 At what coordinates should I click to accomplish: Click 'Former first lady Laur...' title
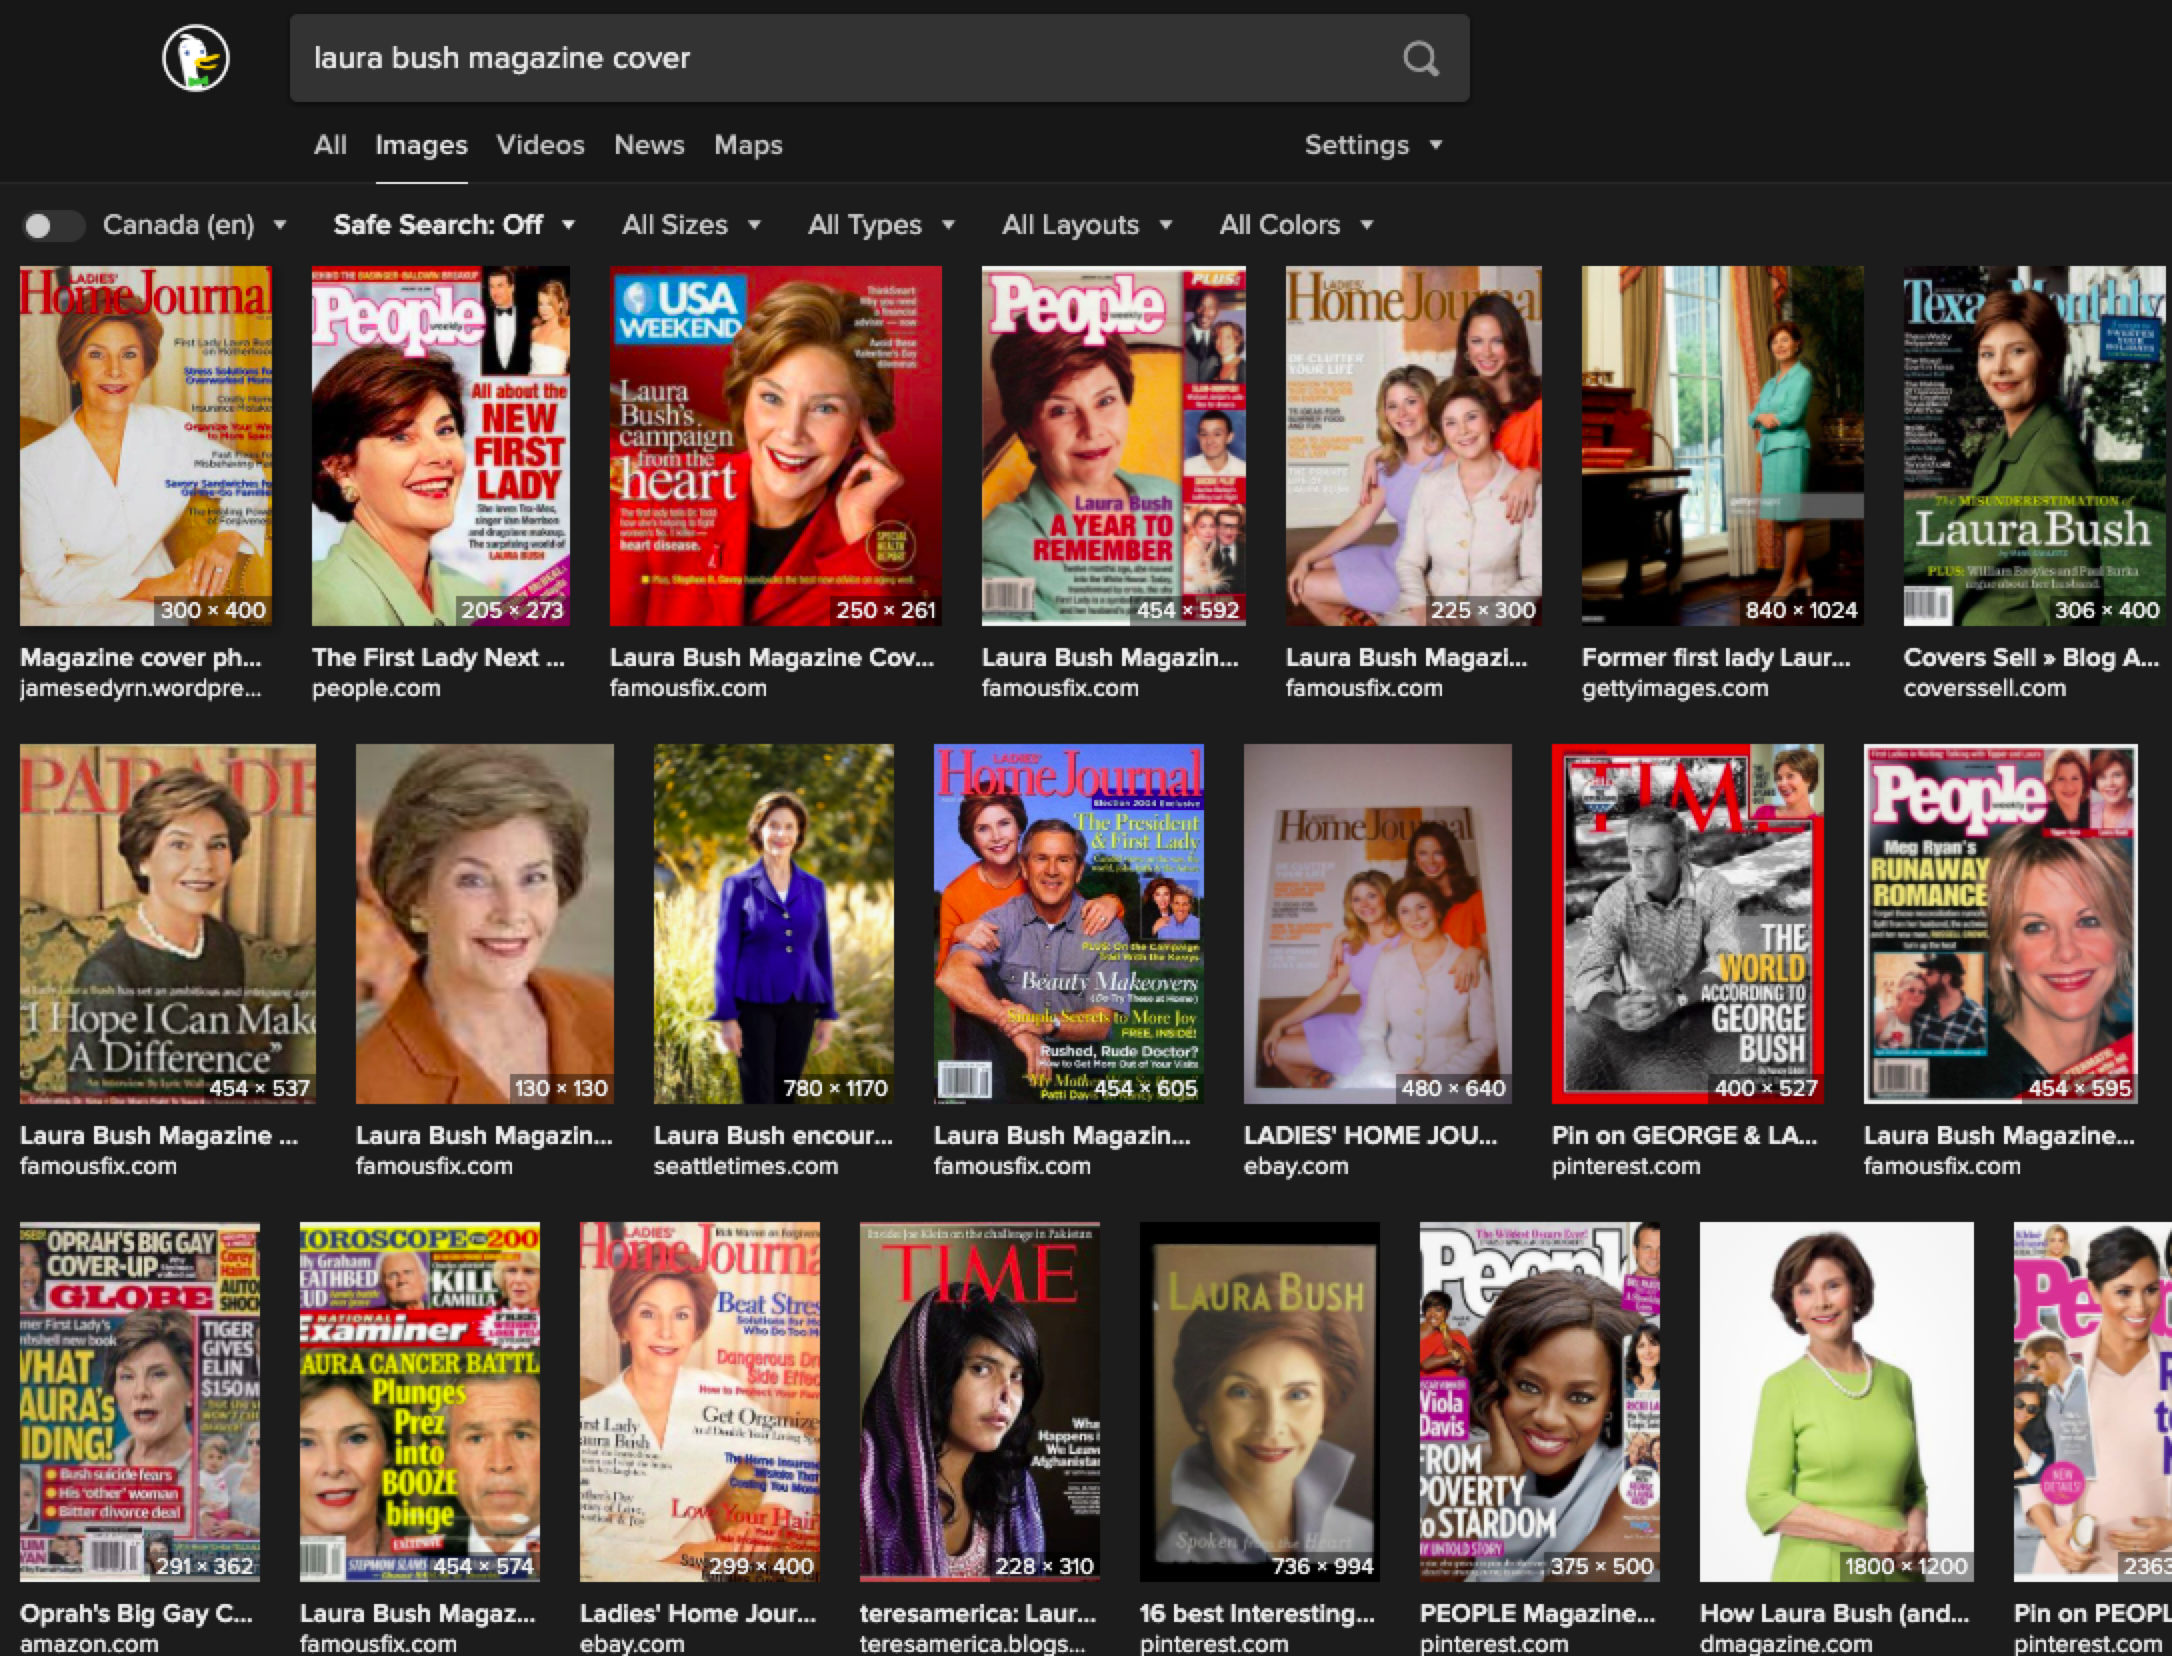[x=1716, y=658]
